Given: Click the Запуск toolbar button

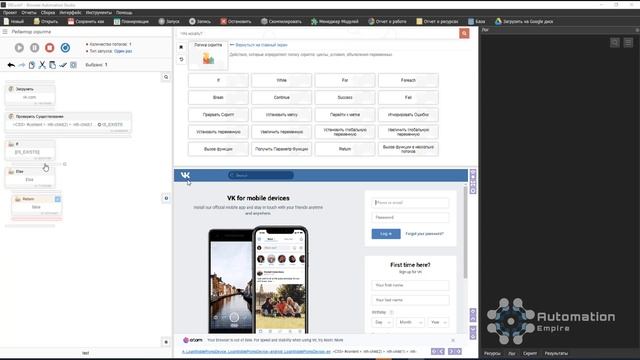Looking at the screenshot, I should click(x=169, y=21).
